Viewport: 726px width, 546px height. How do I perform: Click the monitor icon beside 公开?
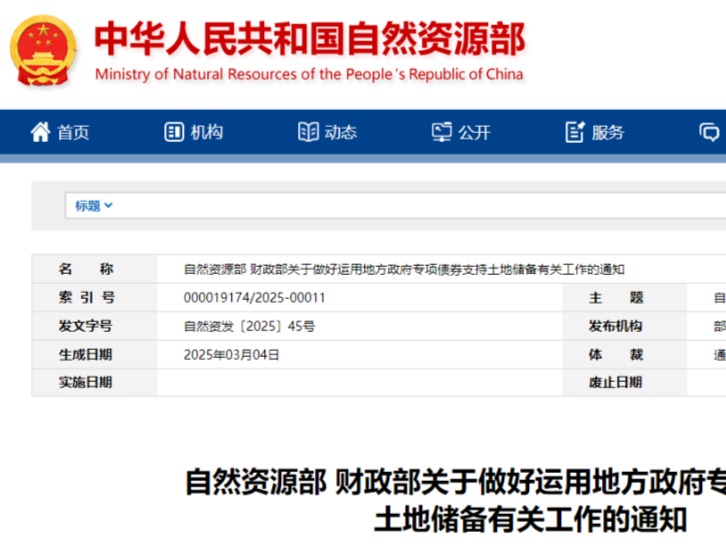[442, 132]
